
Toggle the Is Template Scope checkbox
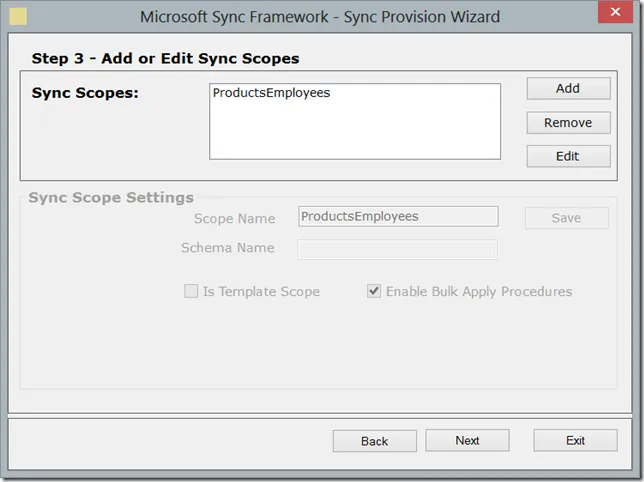click(x=191, y=291)
